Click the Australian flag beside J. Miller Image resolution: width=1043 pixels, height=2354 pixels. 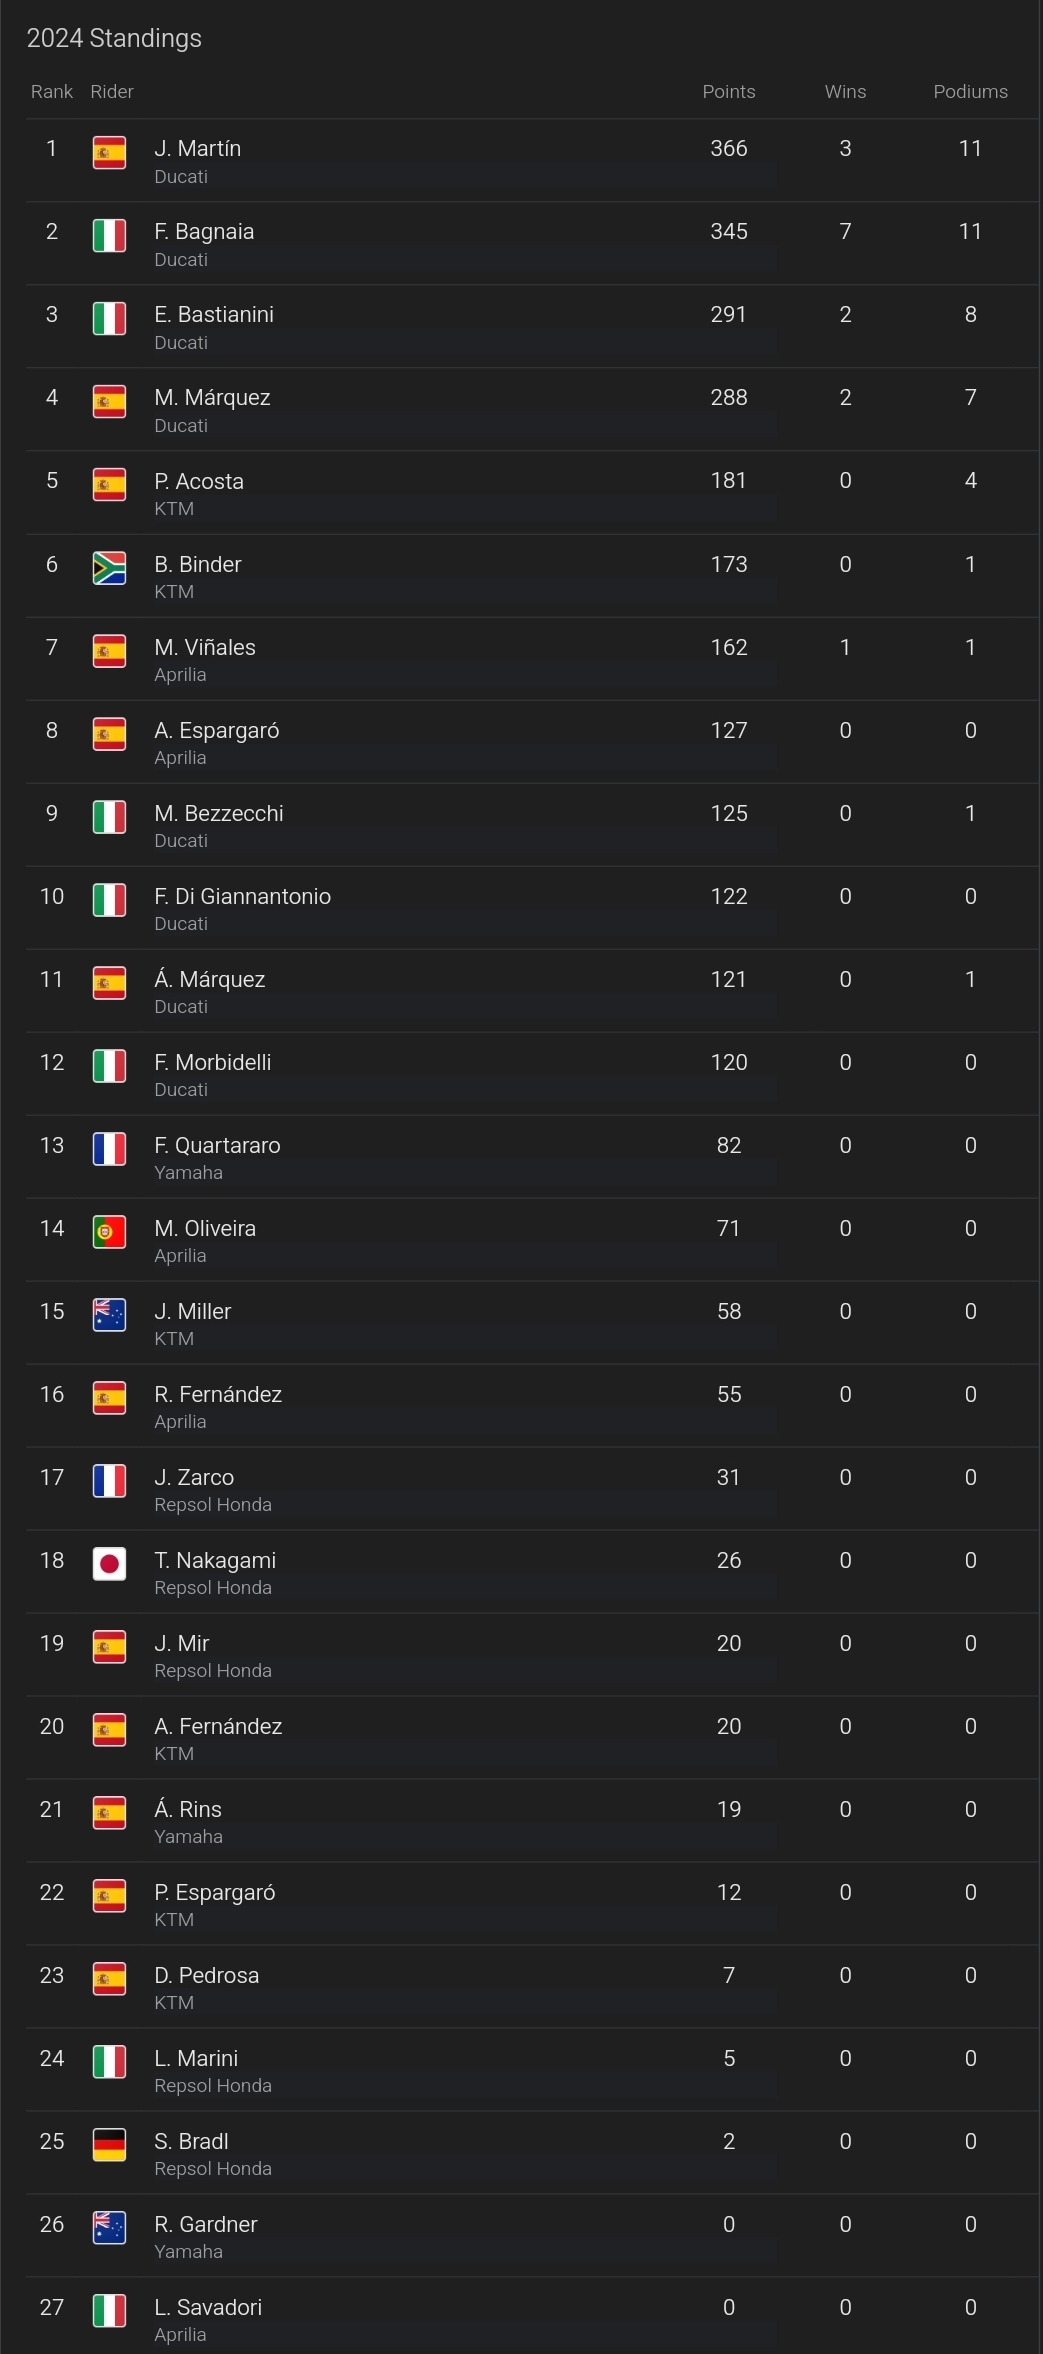pyautogui.click(x=109, y=1315)
